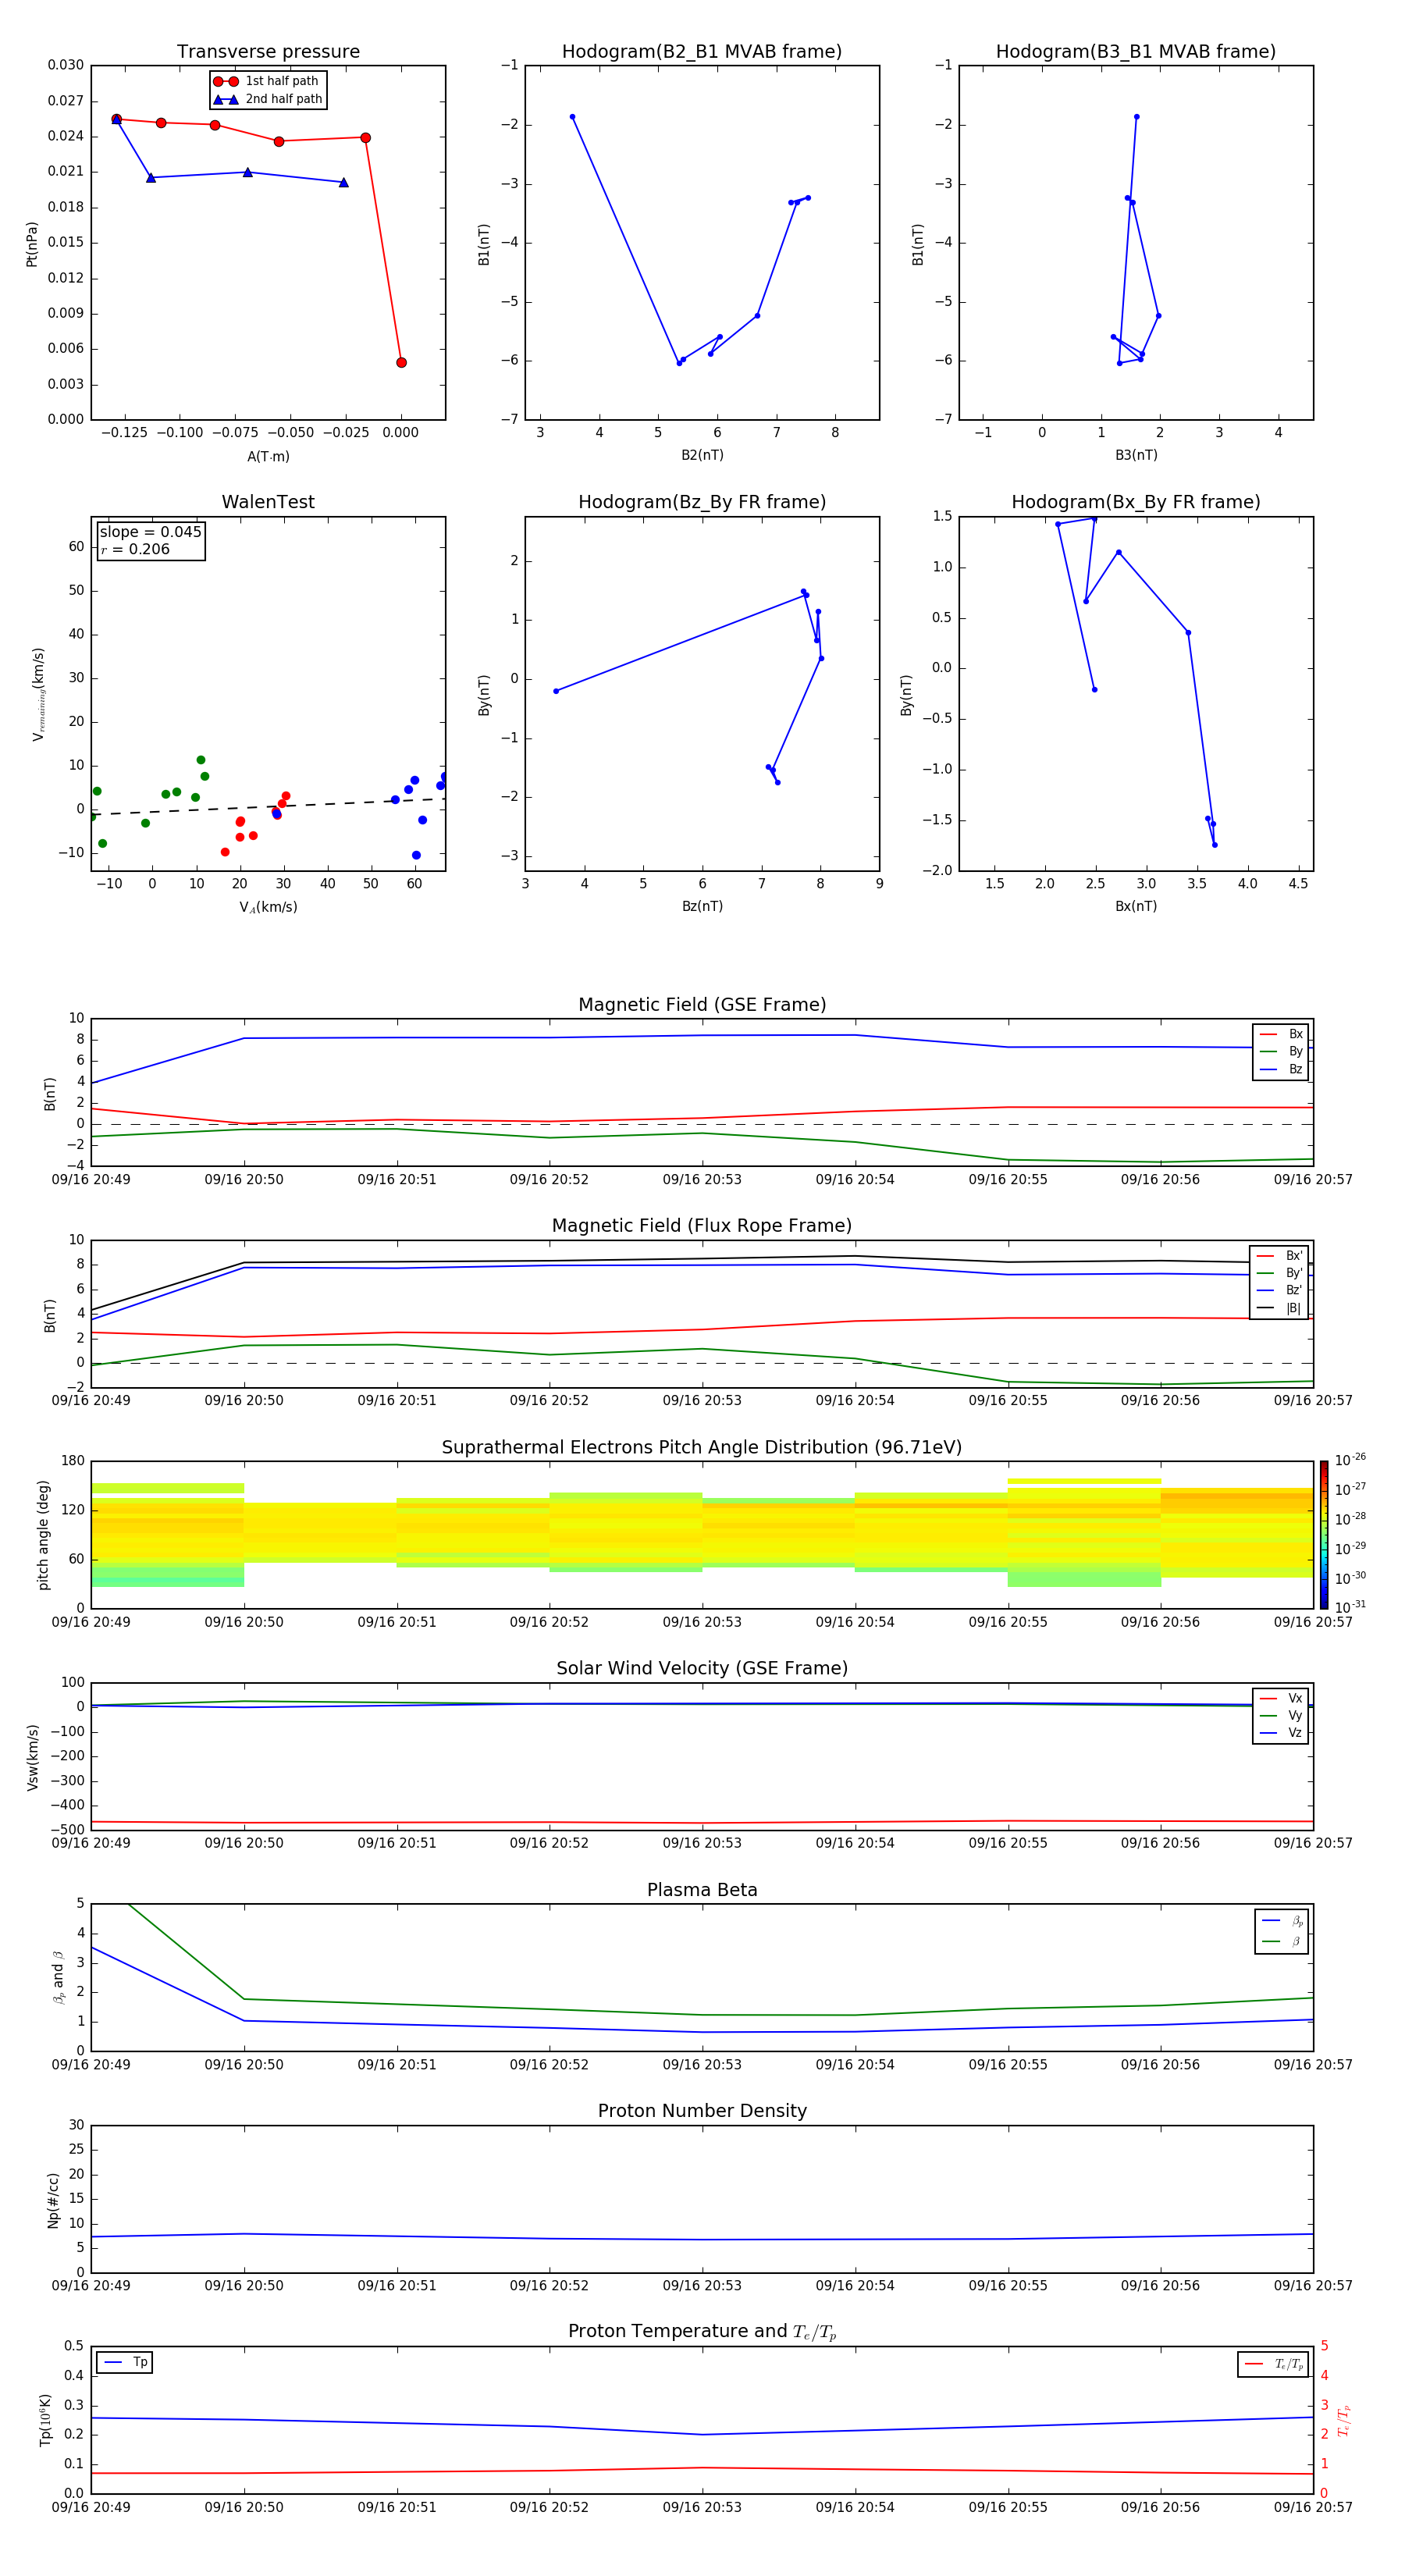Click the 'Bx' entry in GSE legend
Screen dimensions: 1405x2576
click(1281, 1034)
